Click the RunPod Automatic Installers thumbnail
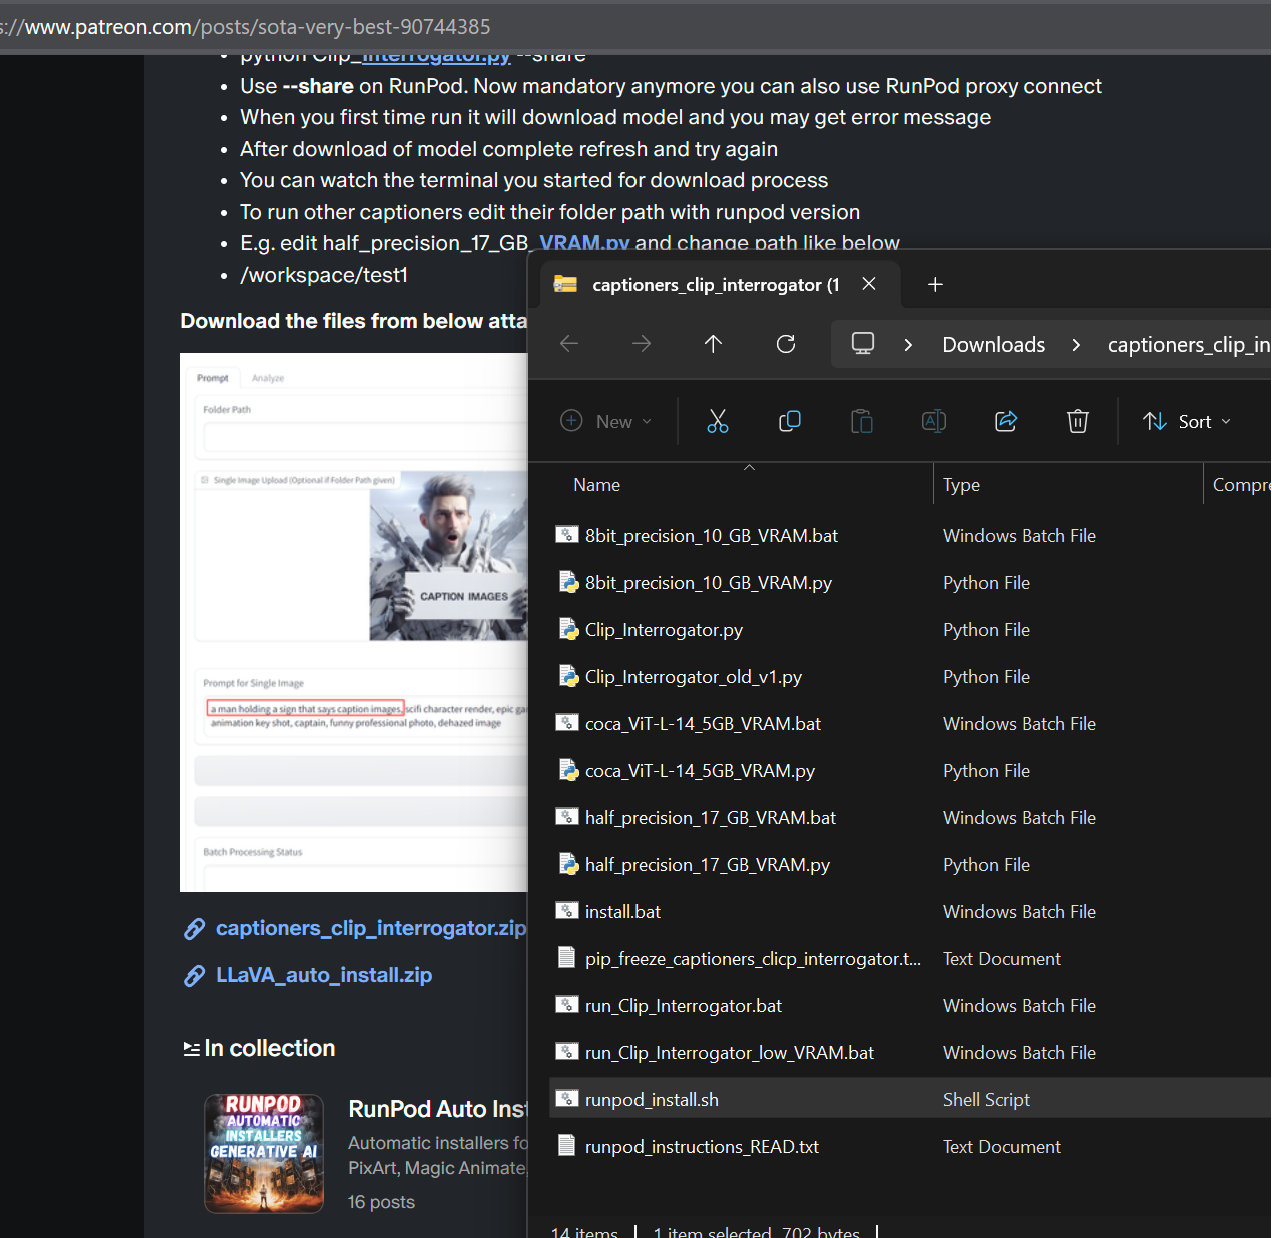The image size is (1272, 1238). pyautogui.click(x=264, y=1153)
